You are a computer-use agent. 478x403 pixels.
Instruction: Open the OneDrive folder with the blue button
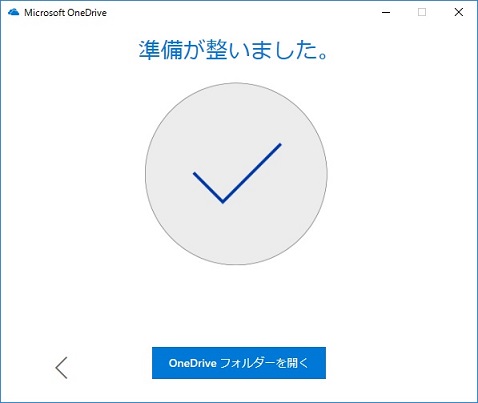point(239,363)
